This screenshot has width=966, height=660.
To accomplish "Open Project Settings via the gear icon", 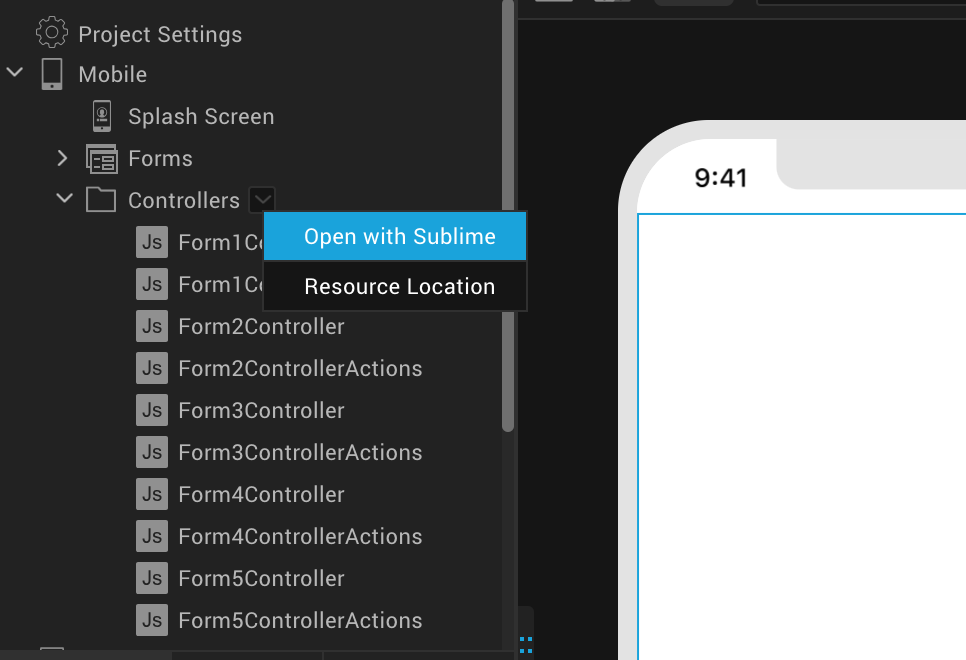I will click(52, 32).
